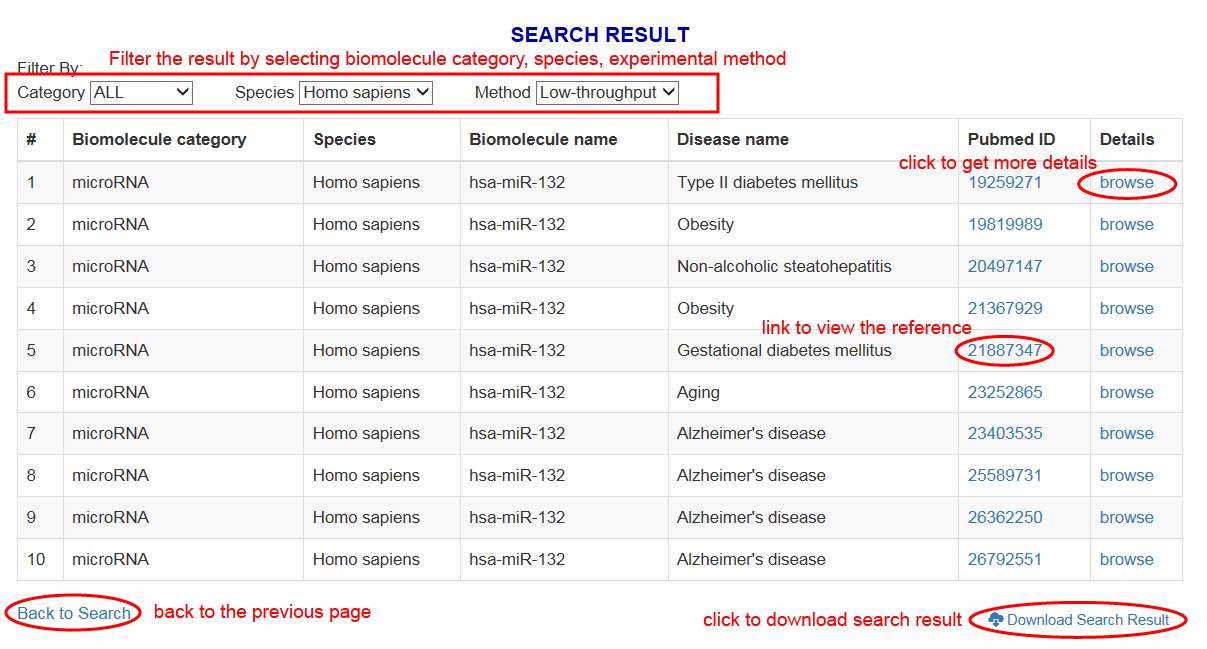Screen dimensions: 1207x649
Task: Open Pubmed ID 26792551 link
Action: pos(1004,559)
